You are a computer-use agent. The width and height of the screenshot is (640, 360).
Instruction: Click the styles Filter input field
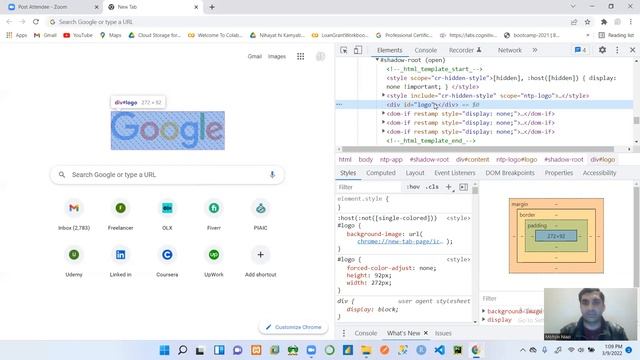369,187
